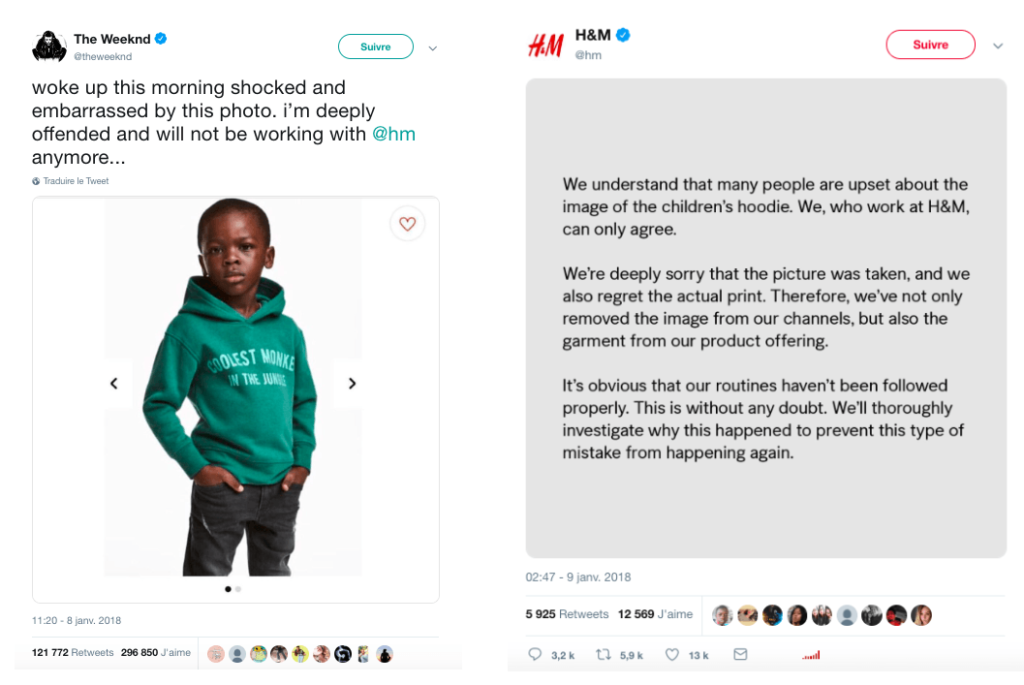Follow The Weeknd with Suivre button

[x=375, y=47]
